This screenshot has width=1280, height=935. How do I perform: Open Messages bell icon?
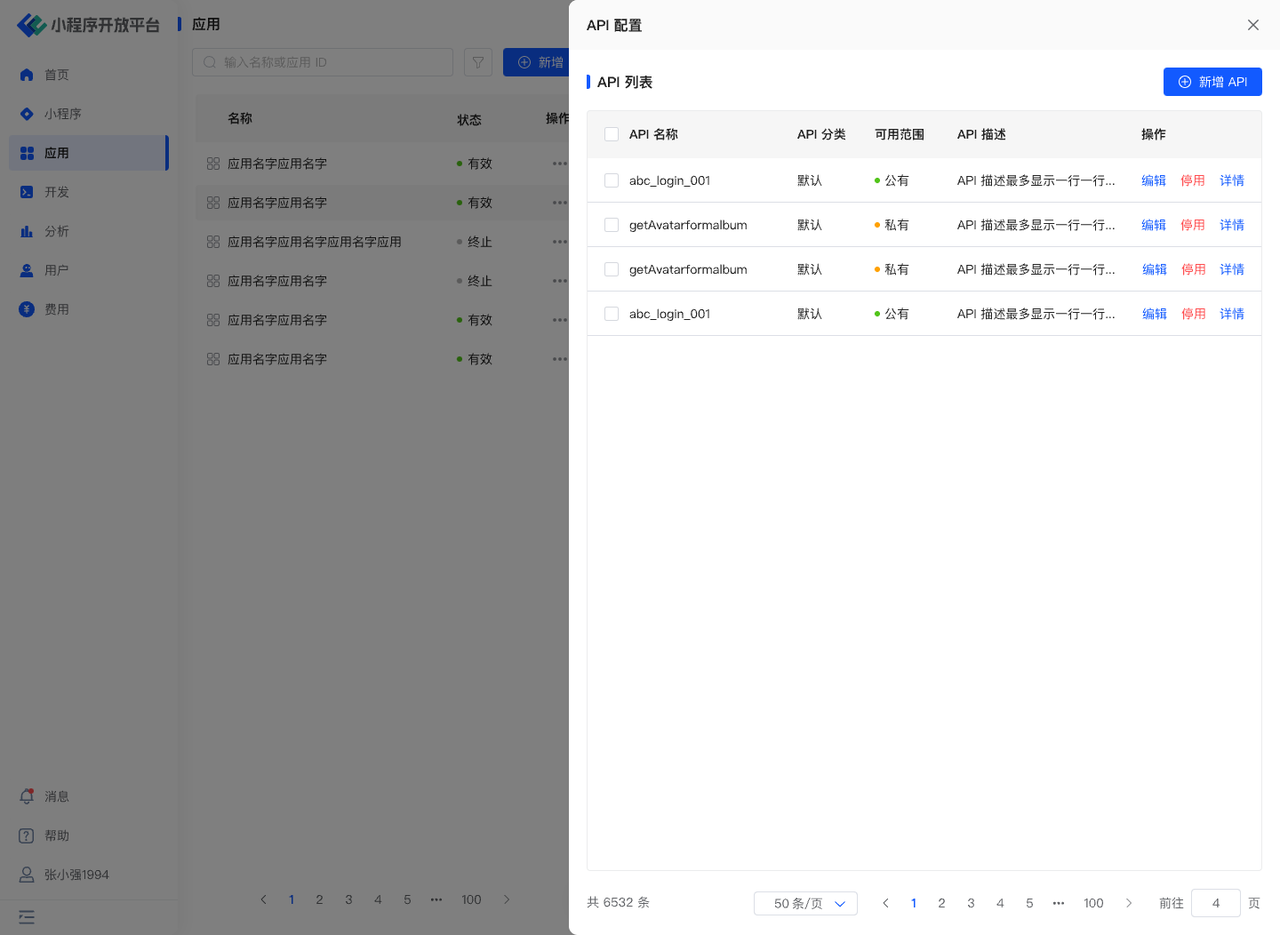[x=27, y=796]
